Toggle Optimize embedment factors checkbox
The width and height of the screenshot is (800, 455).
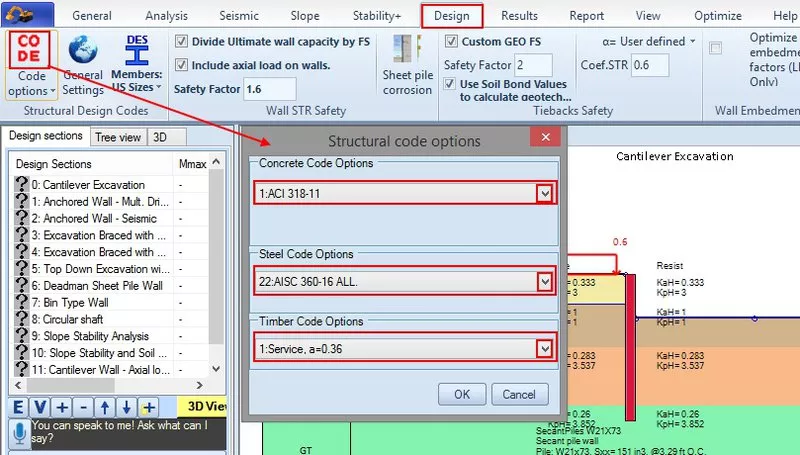715,48
